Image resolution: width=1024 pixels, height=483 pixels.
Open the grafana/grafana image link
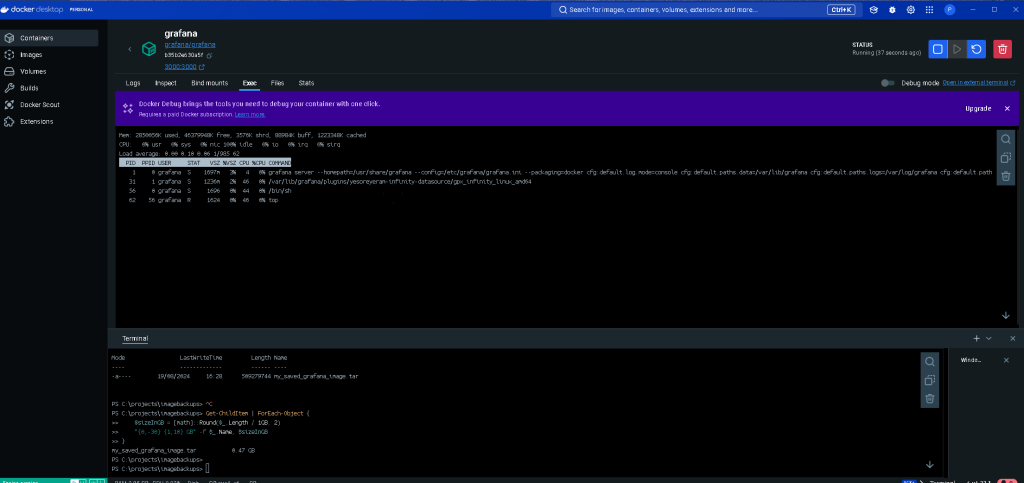(x=190, y=44)
